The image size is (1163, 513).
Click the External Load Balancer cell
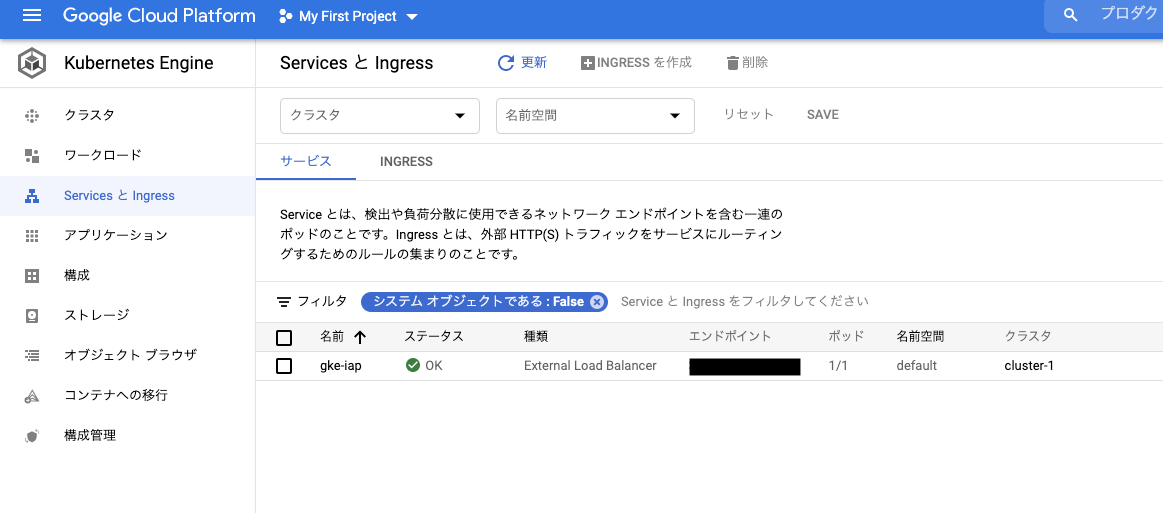[590, 366]
